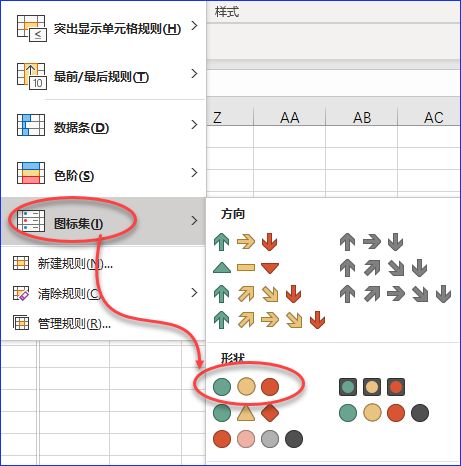Apply 3 traffic lights unrimmed icon set

246,387
